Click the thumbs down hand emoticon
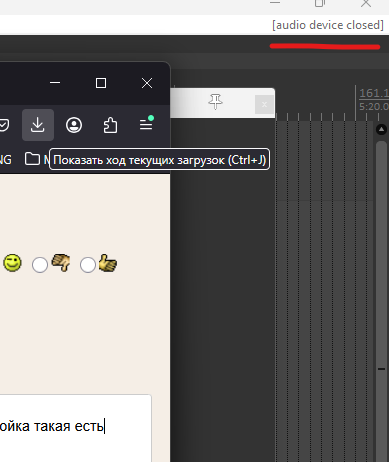Image resolution: width=389 pixels, height=462 pixels. coord(61,262)
